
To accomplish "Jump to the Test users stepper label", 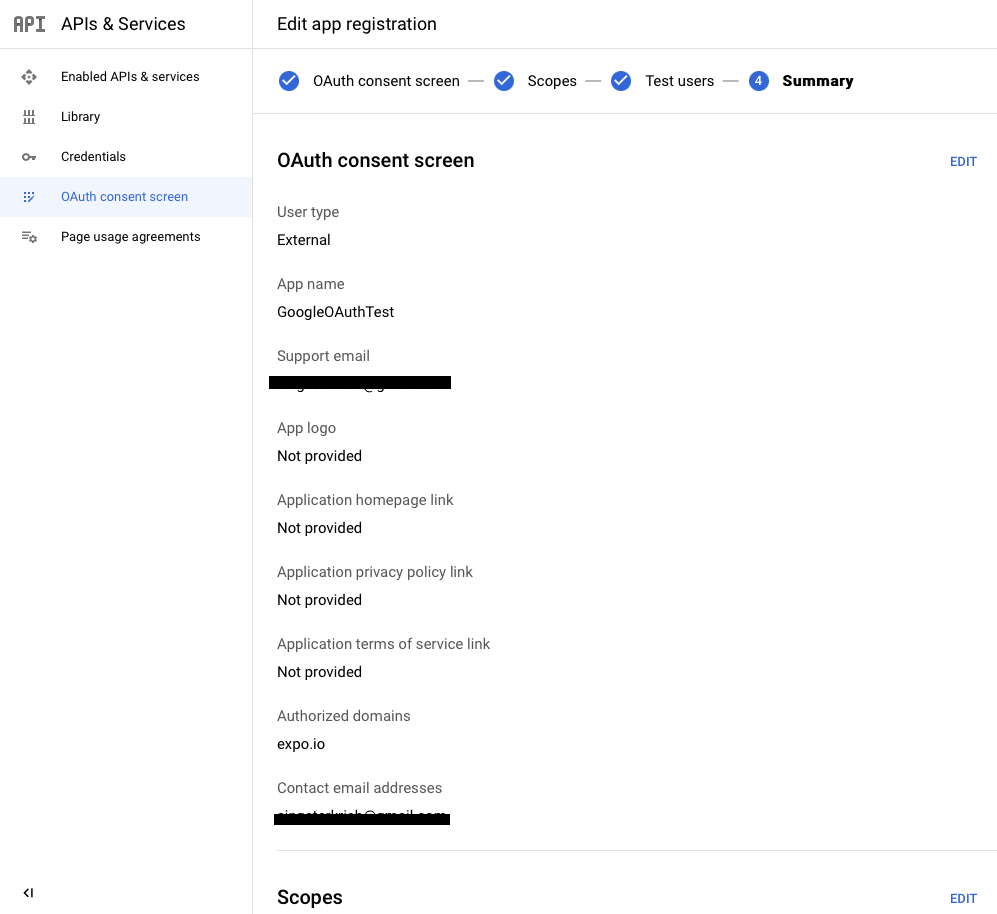I will click(679, 81).
